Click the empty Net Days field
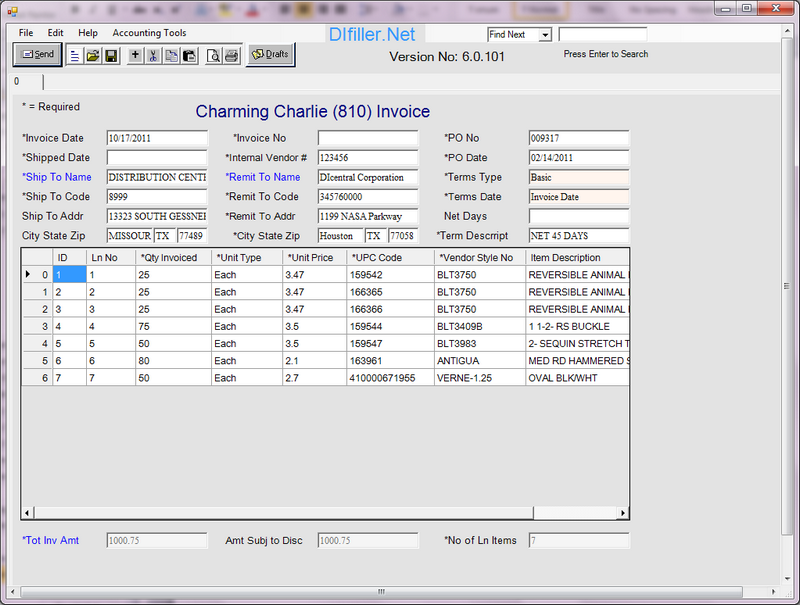800x605 pixels. click(579, 216)
